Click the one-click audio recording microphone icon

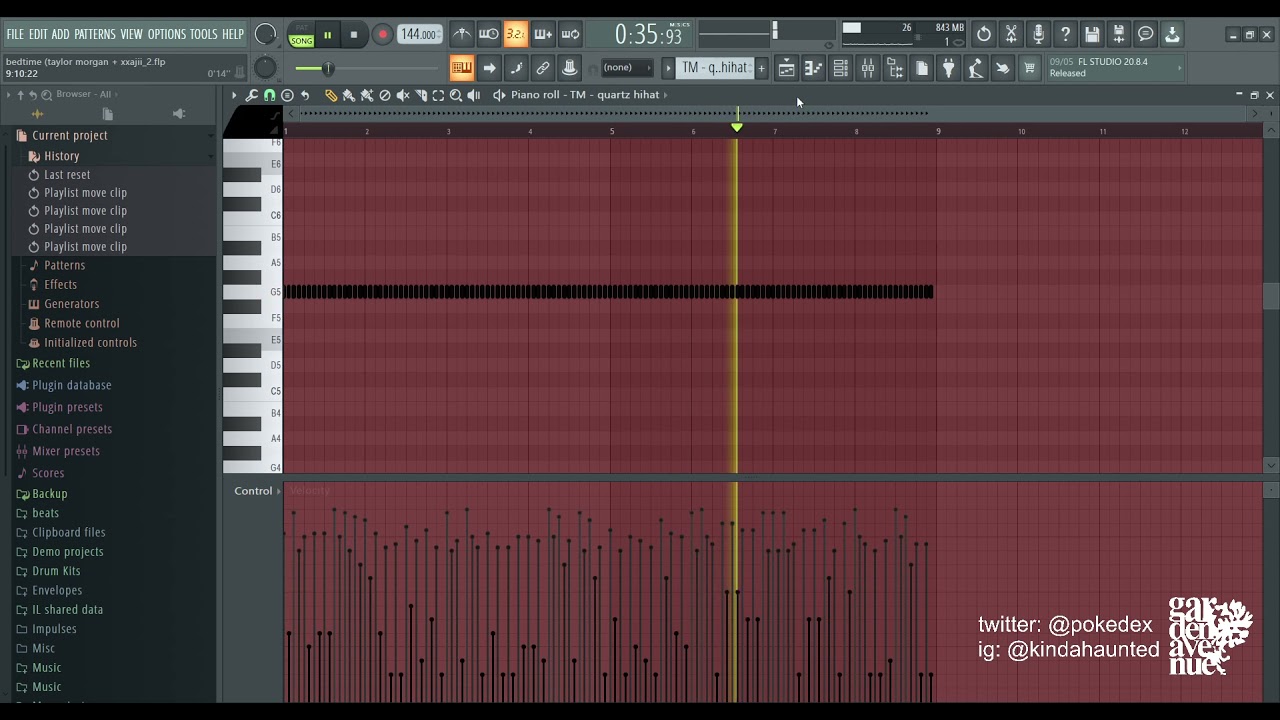click(x=1038, y=35)
